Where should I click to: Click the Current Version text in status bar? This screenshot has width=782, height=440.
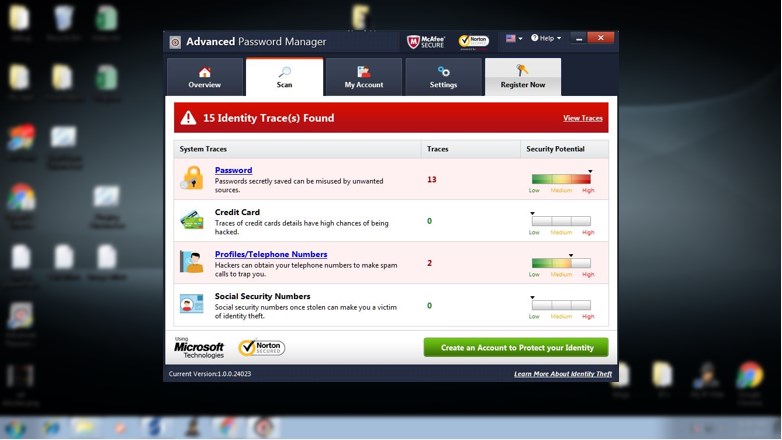tap(209, 374)
